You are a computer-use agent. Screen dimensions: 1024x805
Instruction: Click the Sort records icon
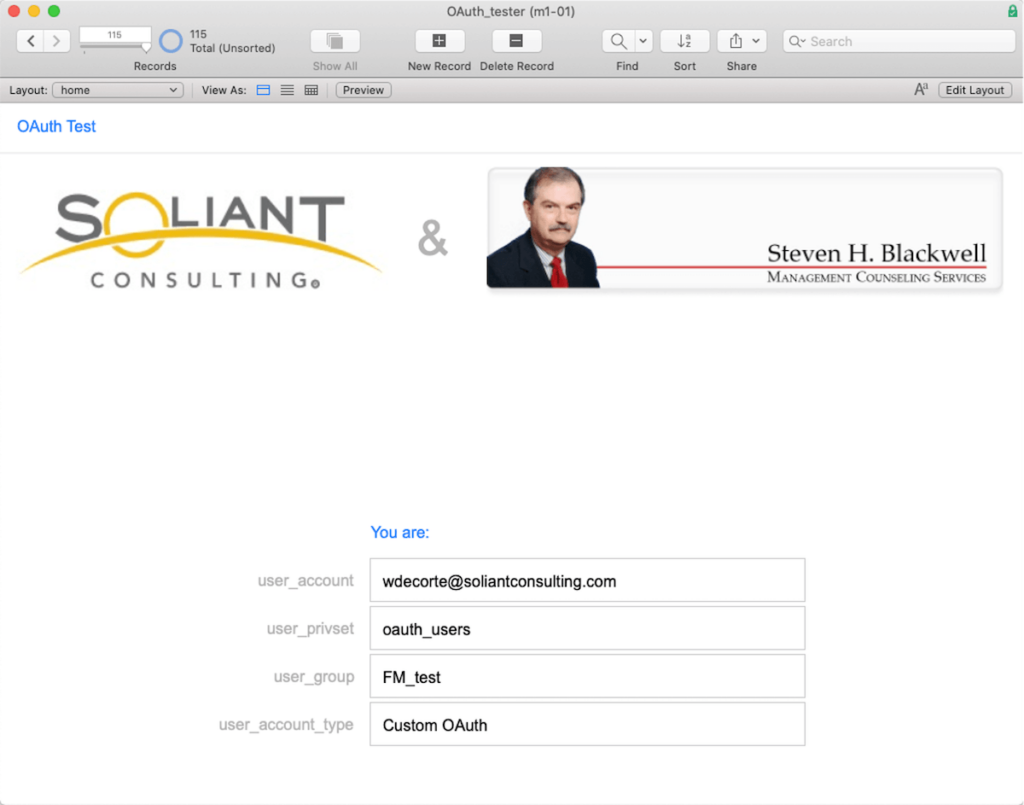click(684, 41)
